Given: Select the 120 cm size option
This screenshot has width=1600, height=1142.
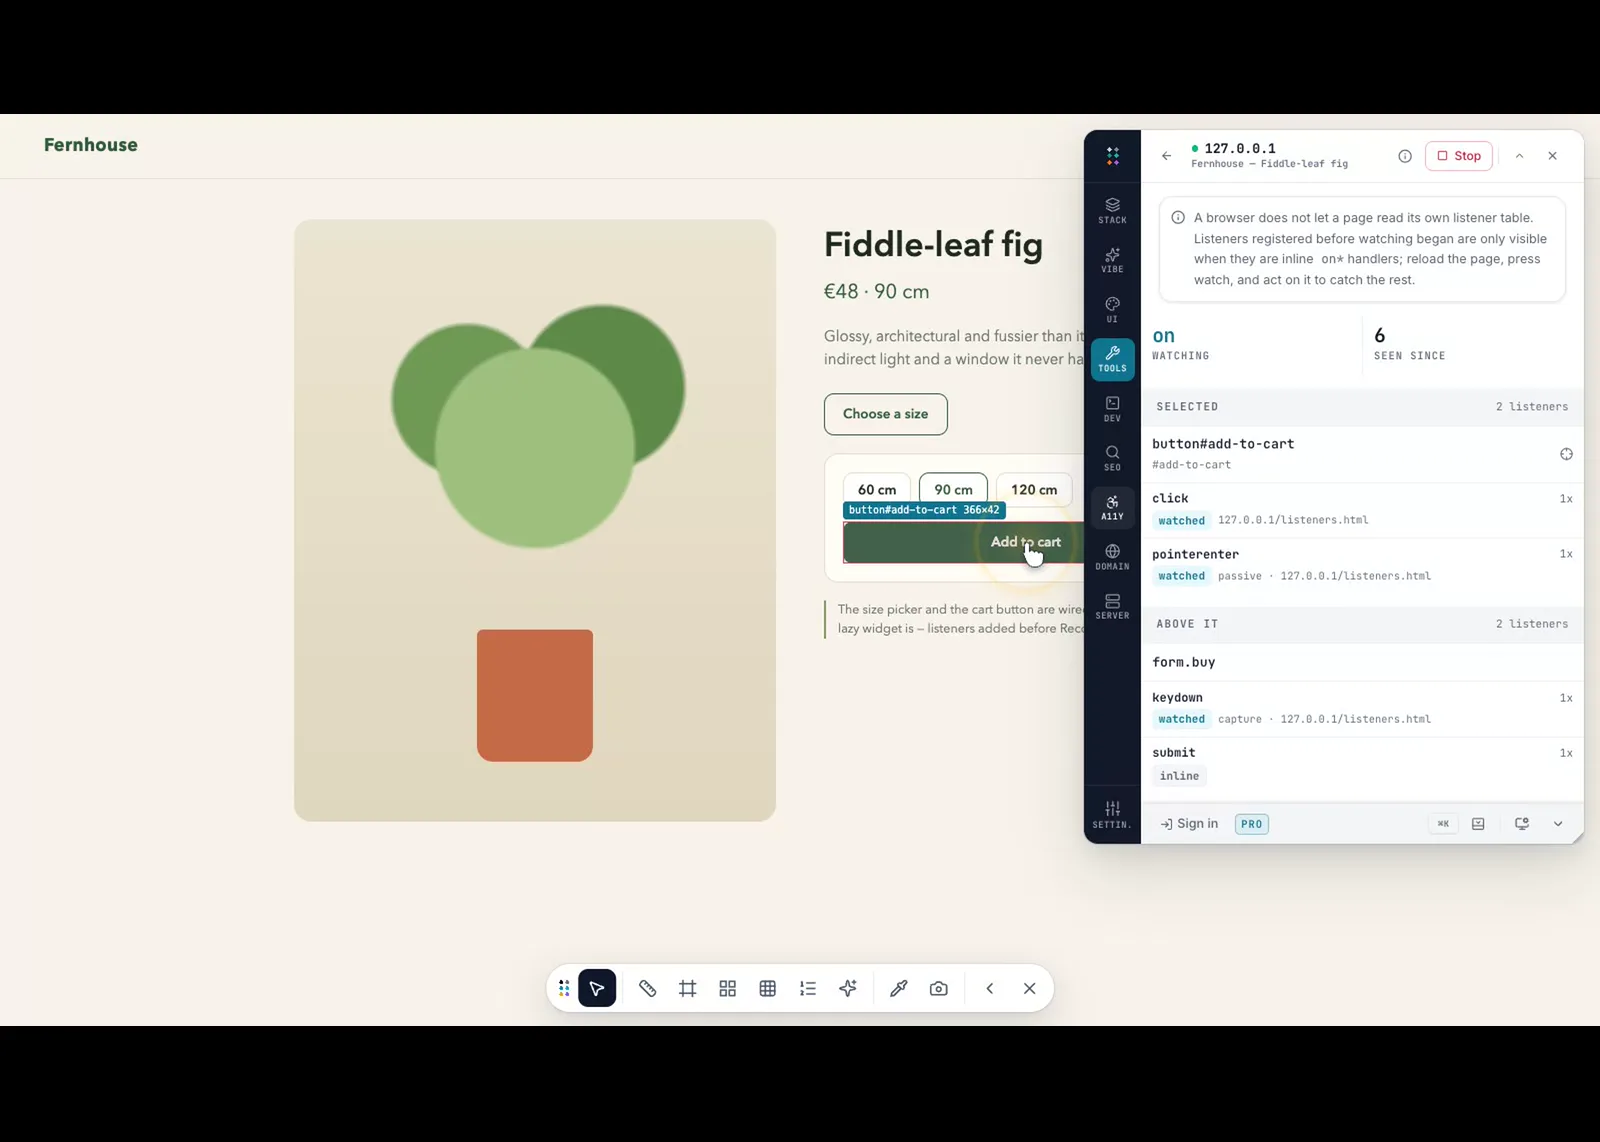Looking at the screenshot, I should pyautogui.click(x=1034, y=488).
